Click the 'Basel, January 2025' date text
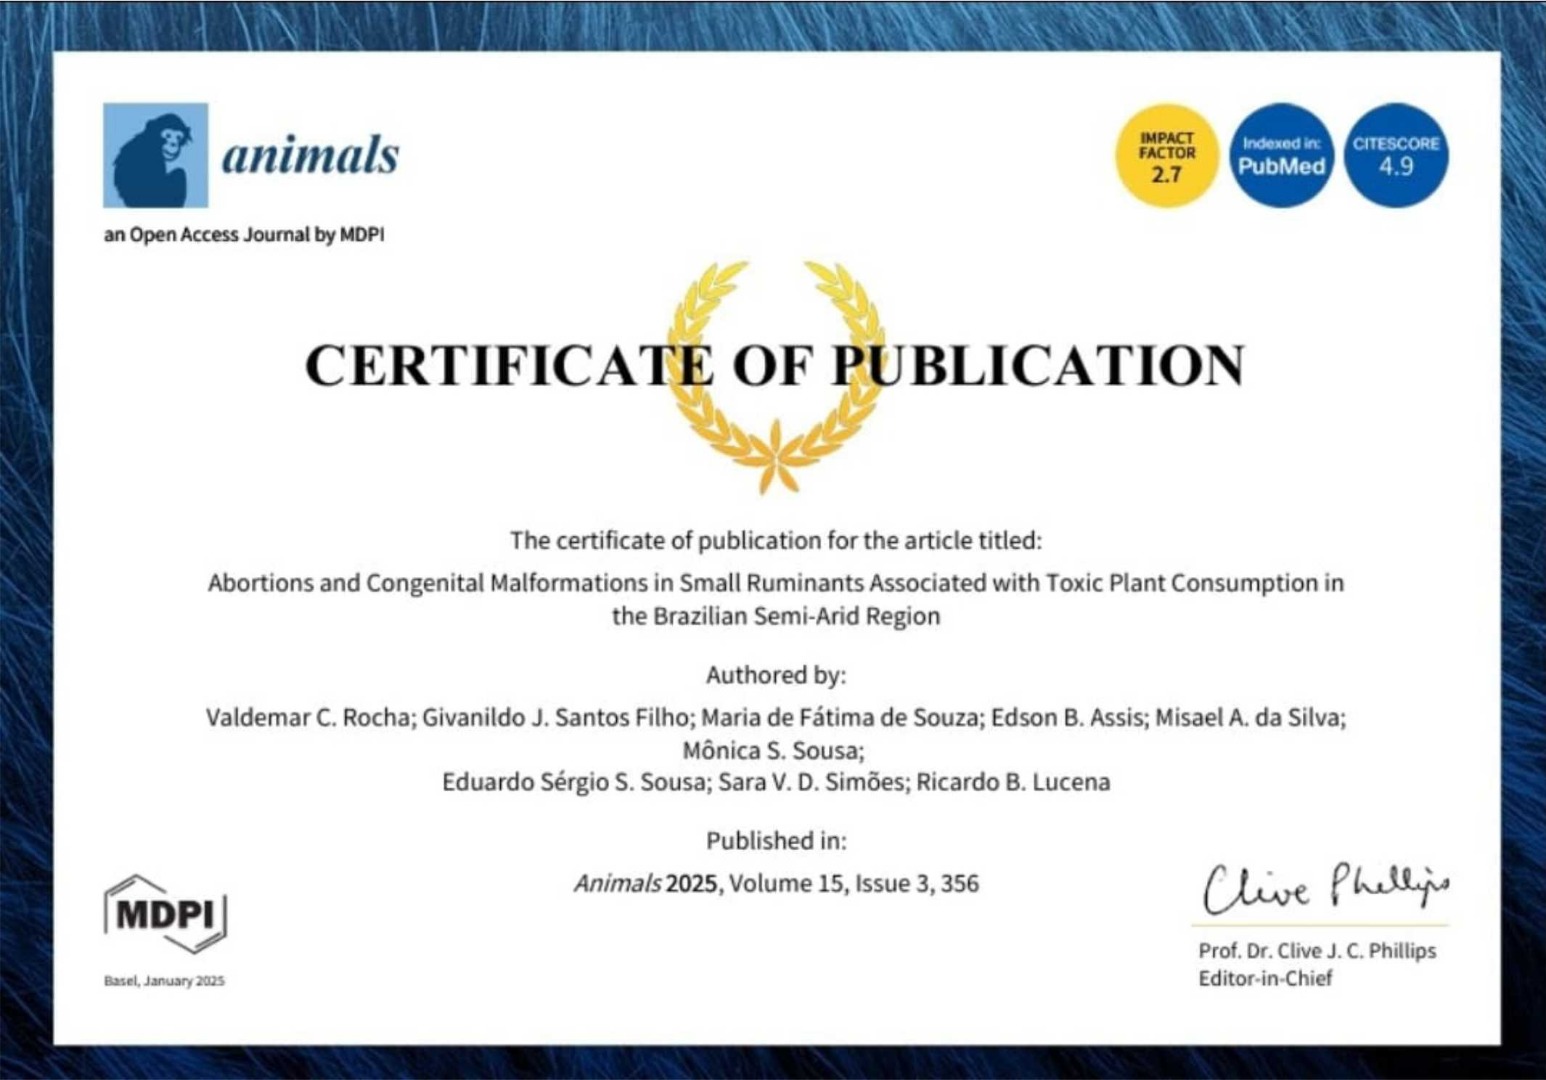1546x1080 pixels. click(164, 981)
